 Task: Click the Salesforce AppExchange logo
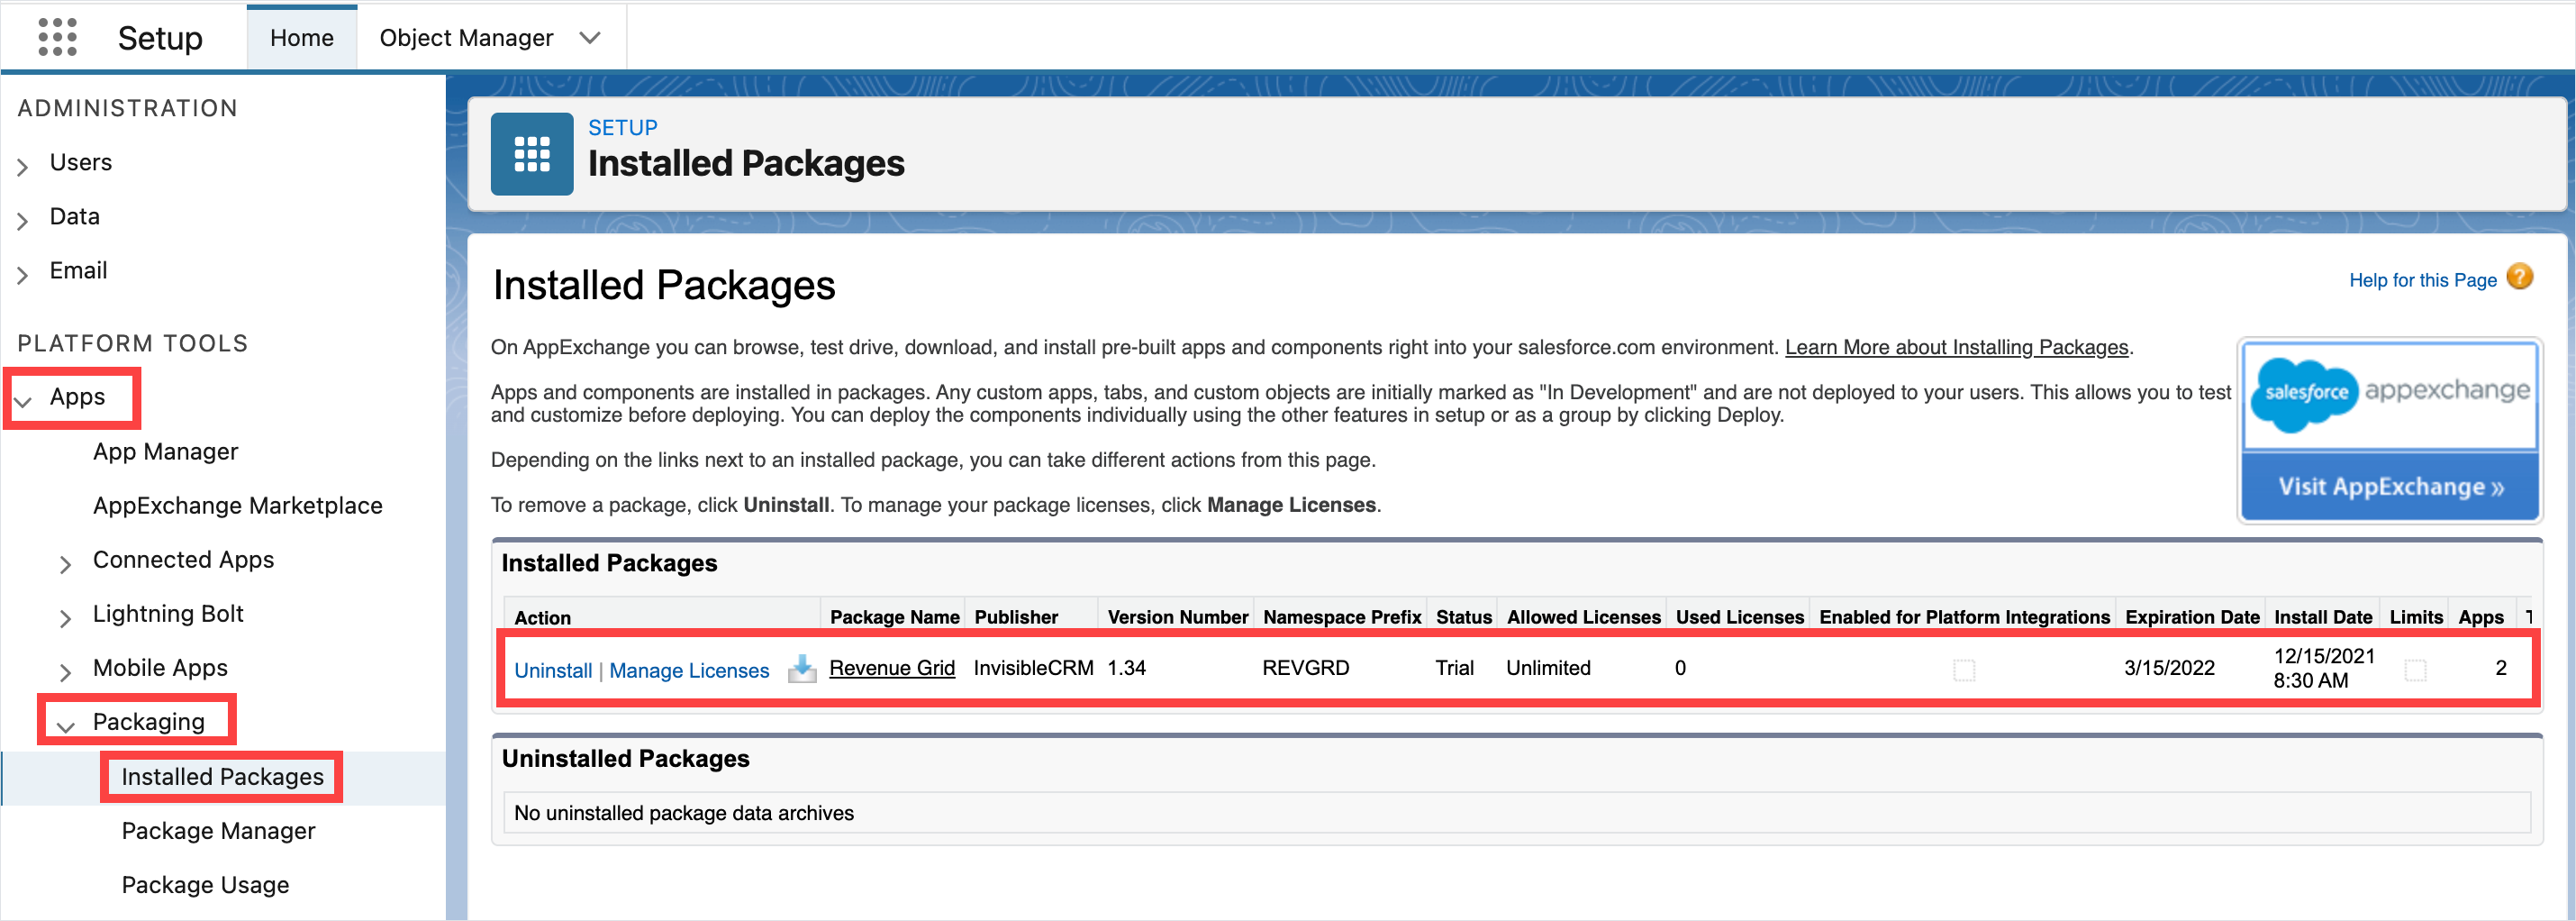click(2390, 395)
